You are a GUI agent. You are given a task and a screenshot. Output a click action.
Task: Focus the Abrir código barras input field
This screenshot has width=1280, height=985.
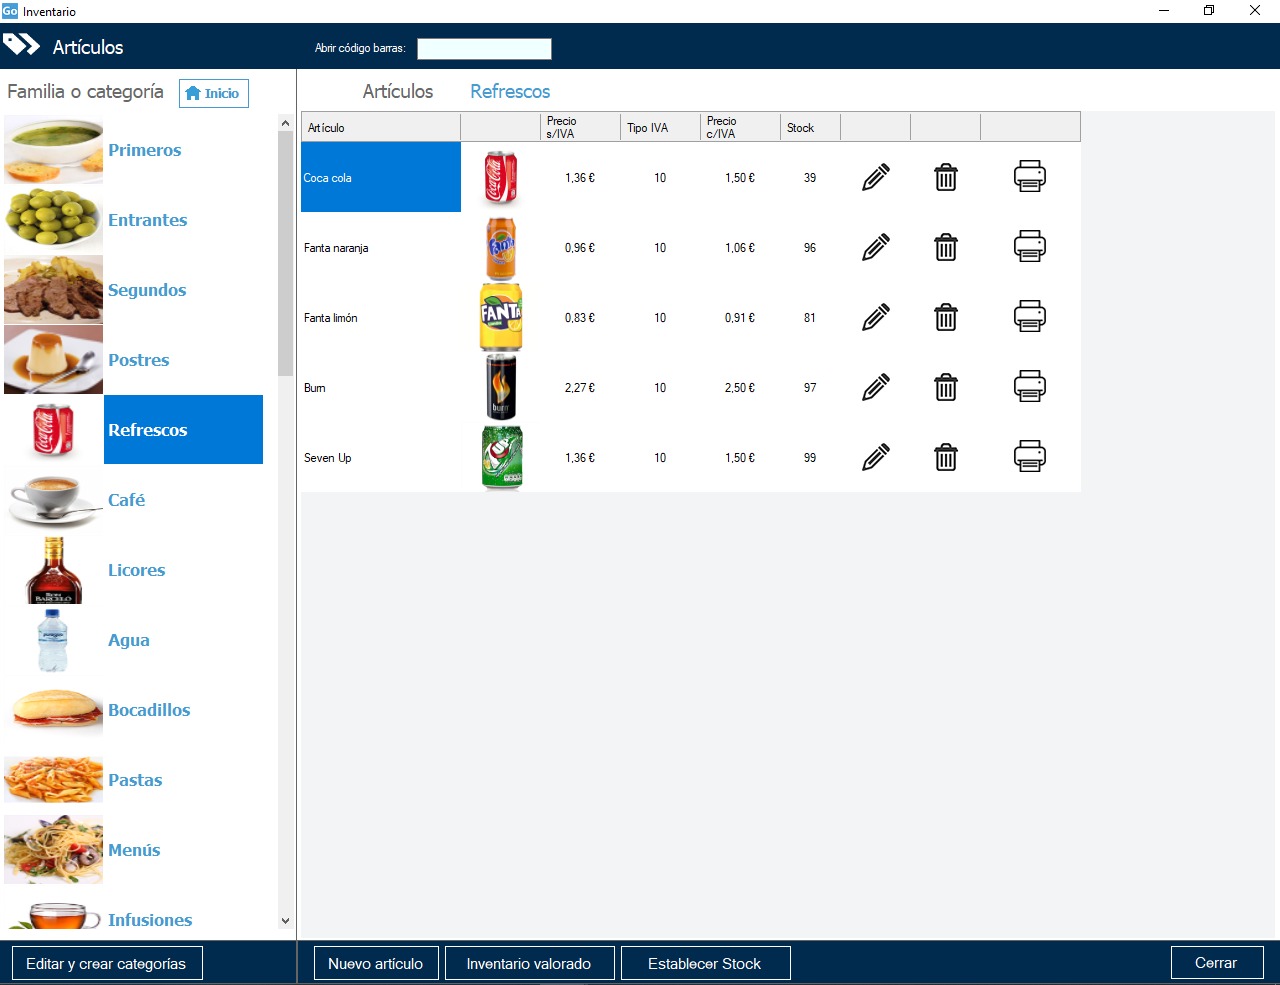coord(484,48)
